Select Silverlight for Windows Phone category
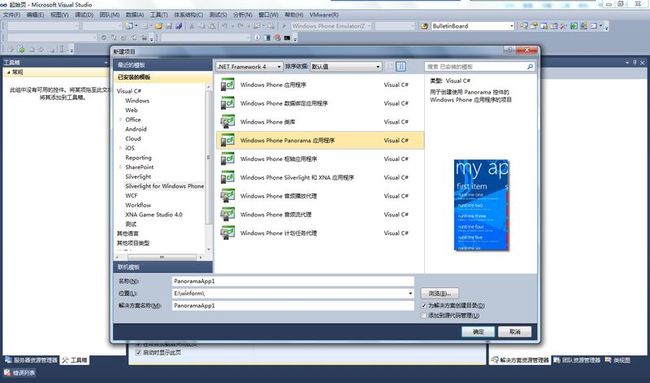 (x=164, y=186)
